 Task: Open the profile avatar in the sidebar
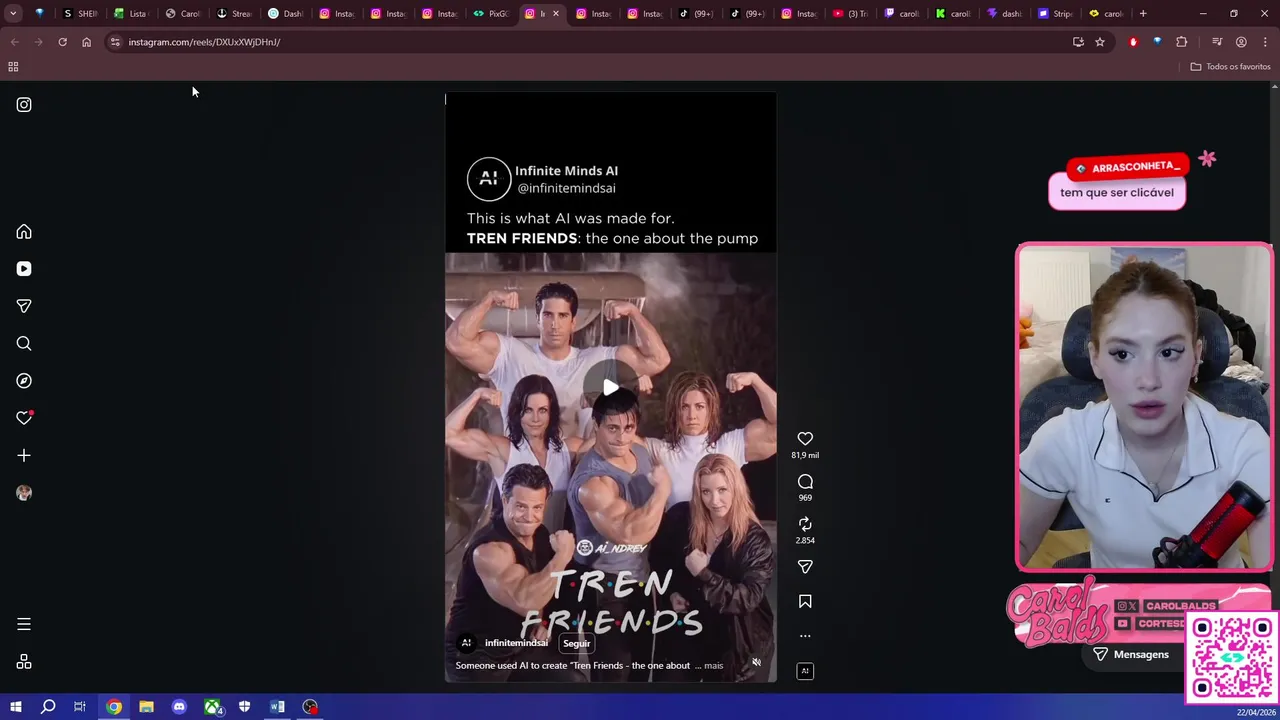tap(24, 493)
